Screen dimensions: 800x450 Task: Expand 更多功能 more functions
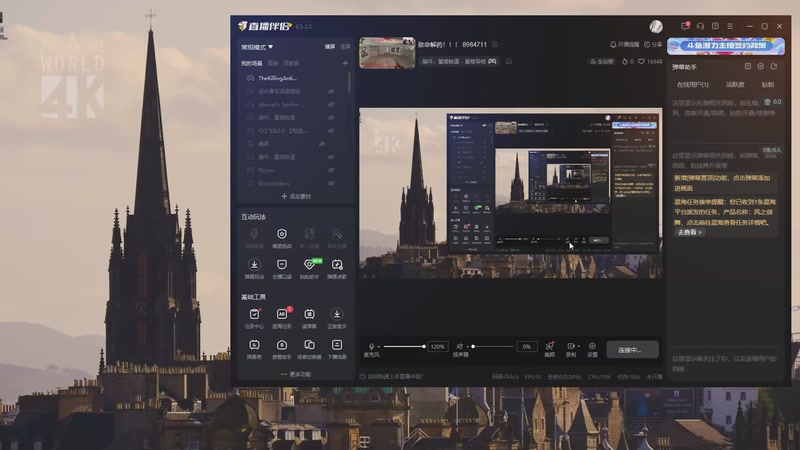coord(296,374)
